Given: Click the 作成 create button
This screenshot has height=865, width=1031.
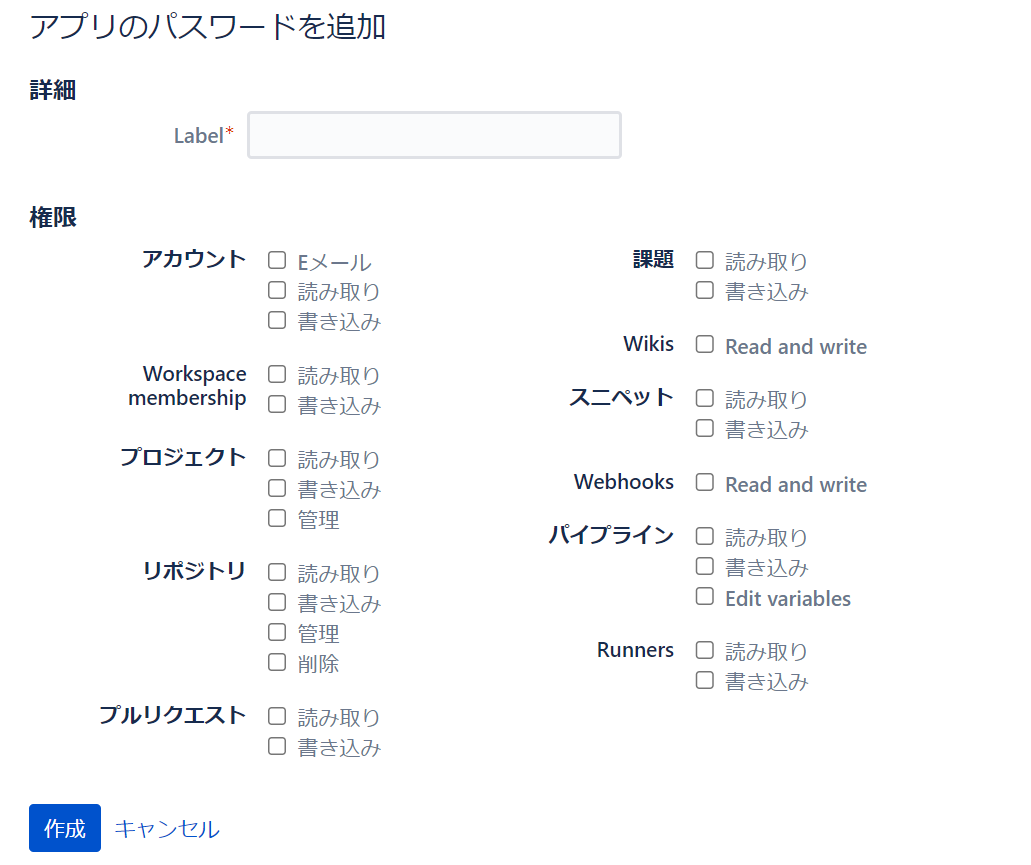Looking at the screenshot, I should (x=65, y=828).
